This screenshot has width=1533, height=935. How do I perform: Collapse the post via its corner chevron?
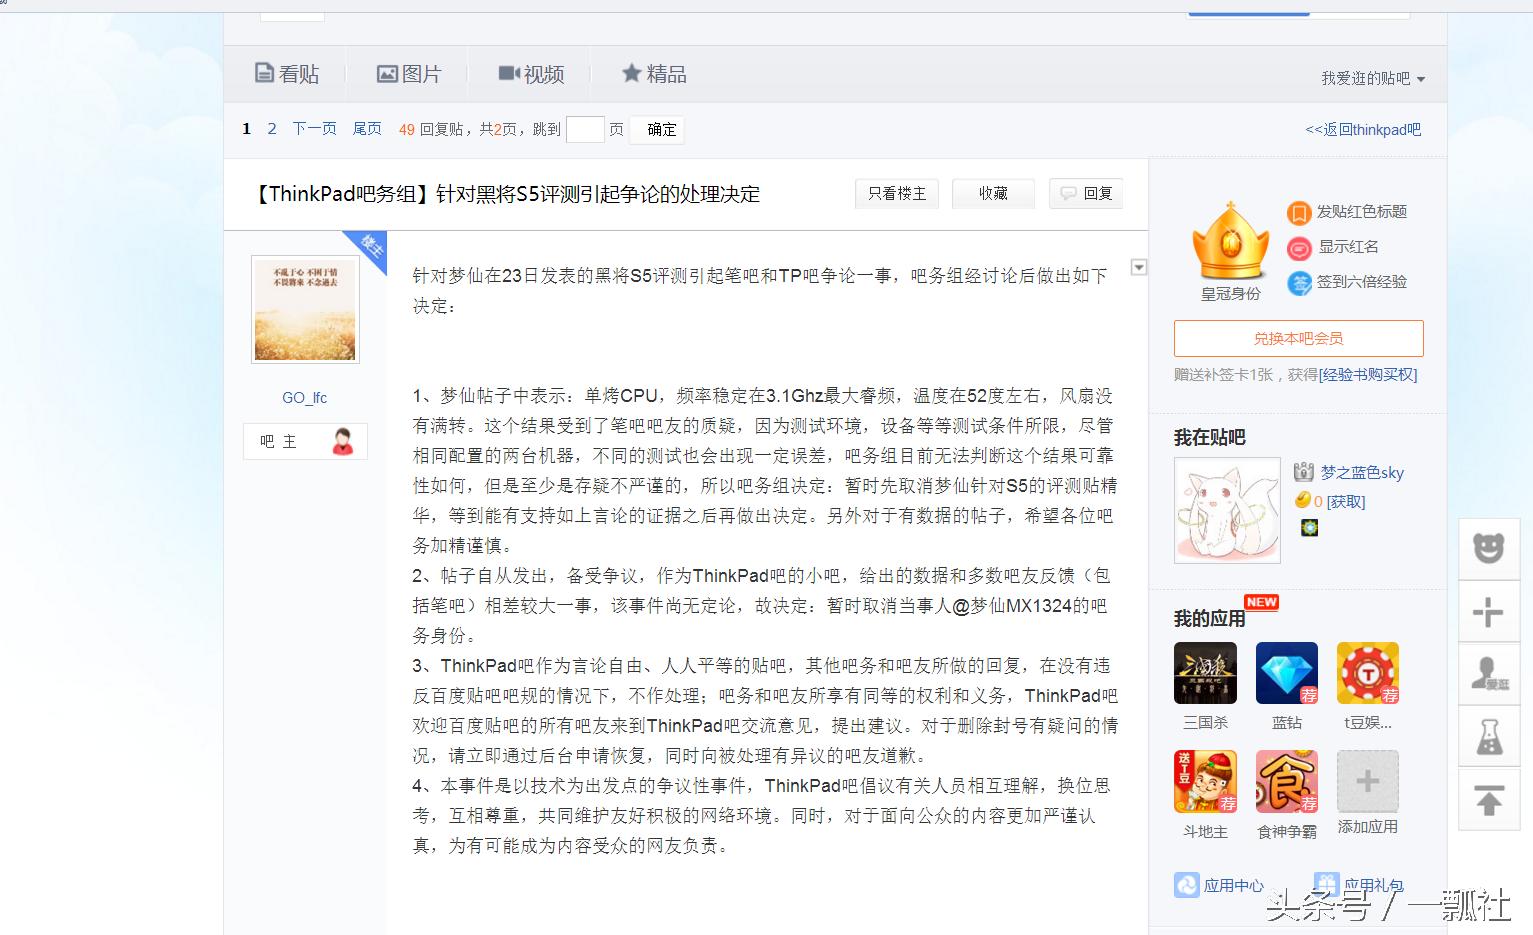coord(1138,267)
